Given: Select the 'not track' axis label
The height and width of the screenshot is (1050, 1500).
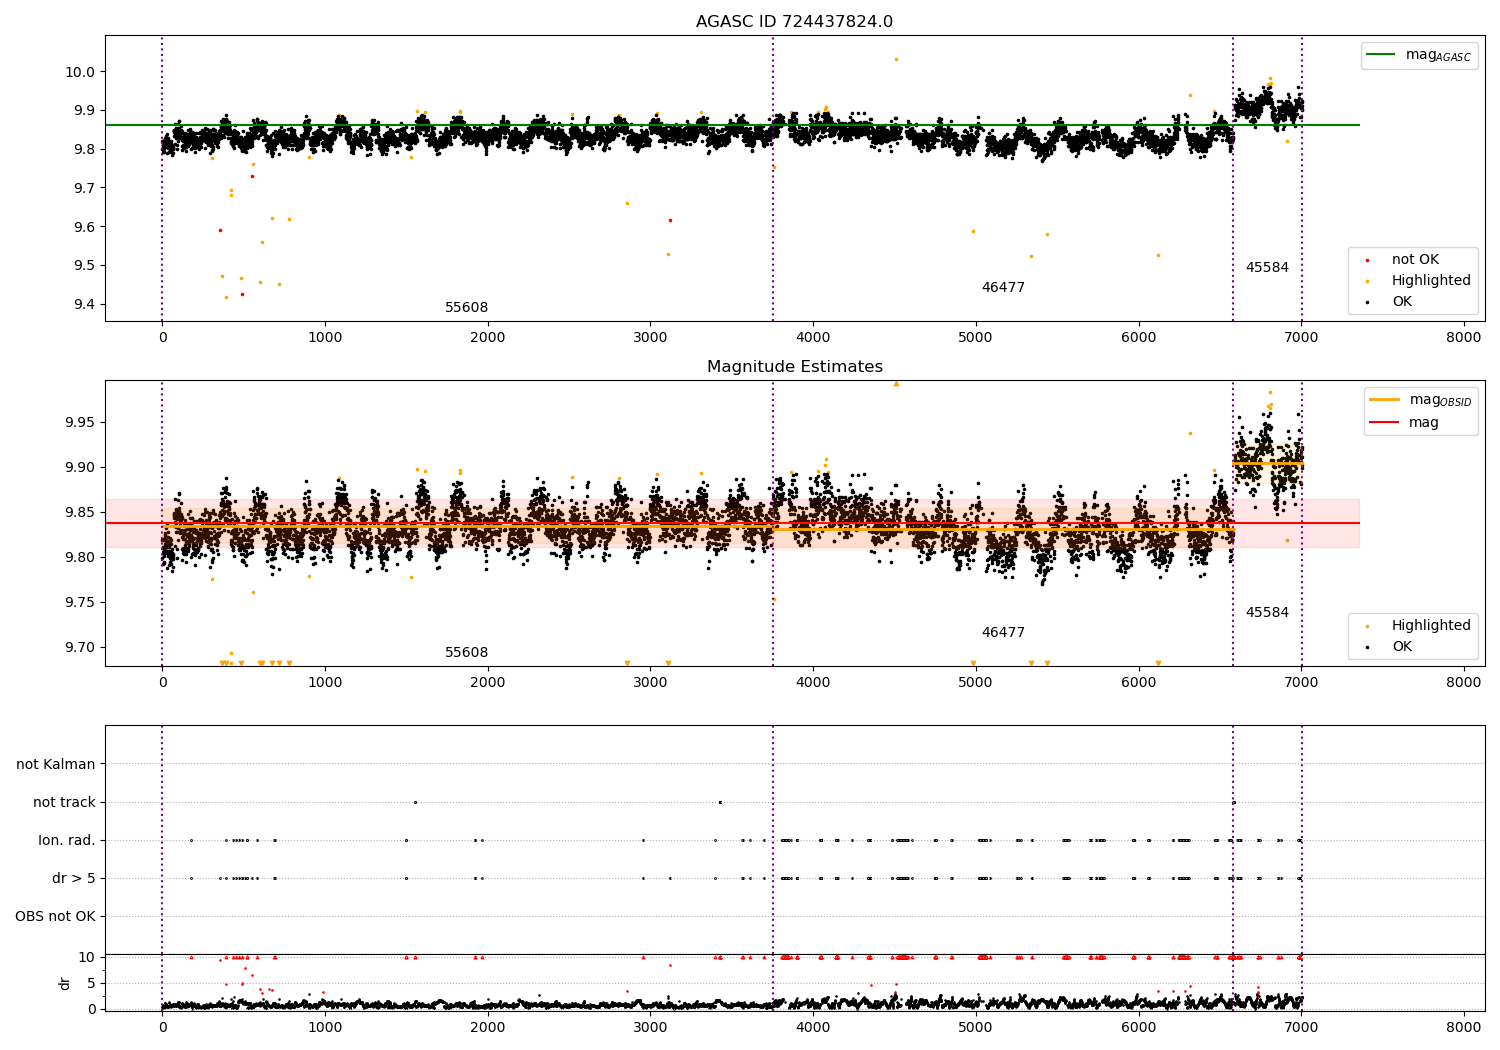Looking at the screenshot, I should [64, 802].
